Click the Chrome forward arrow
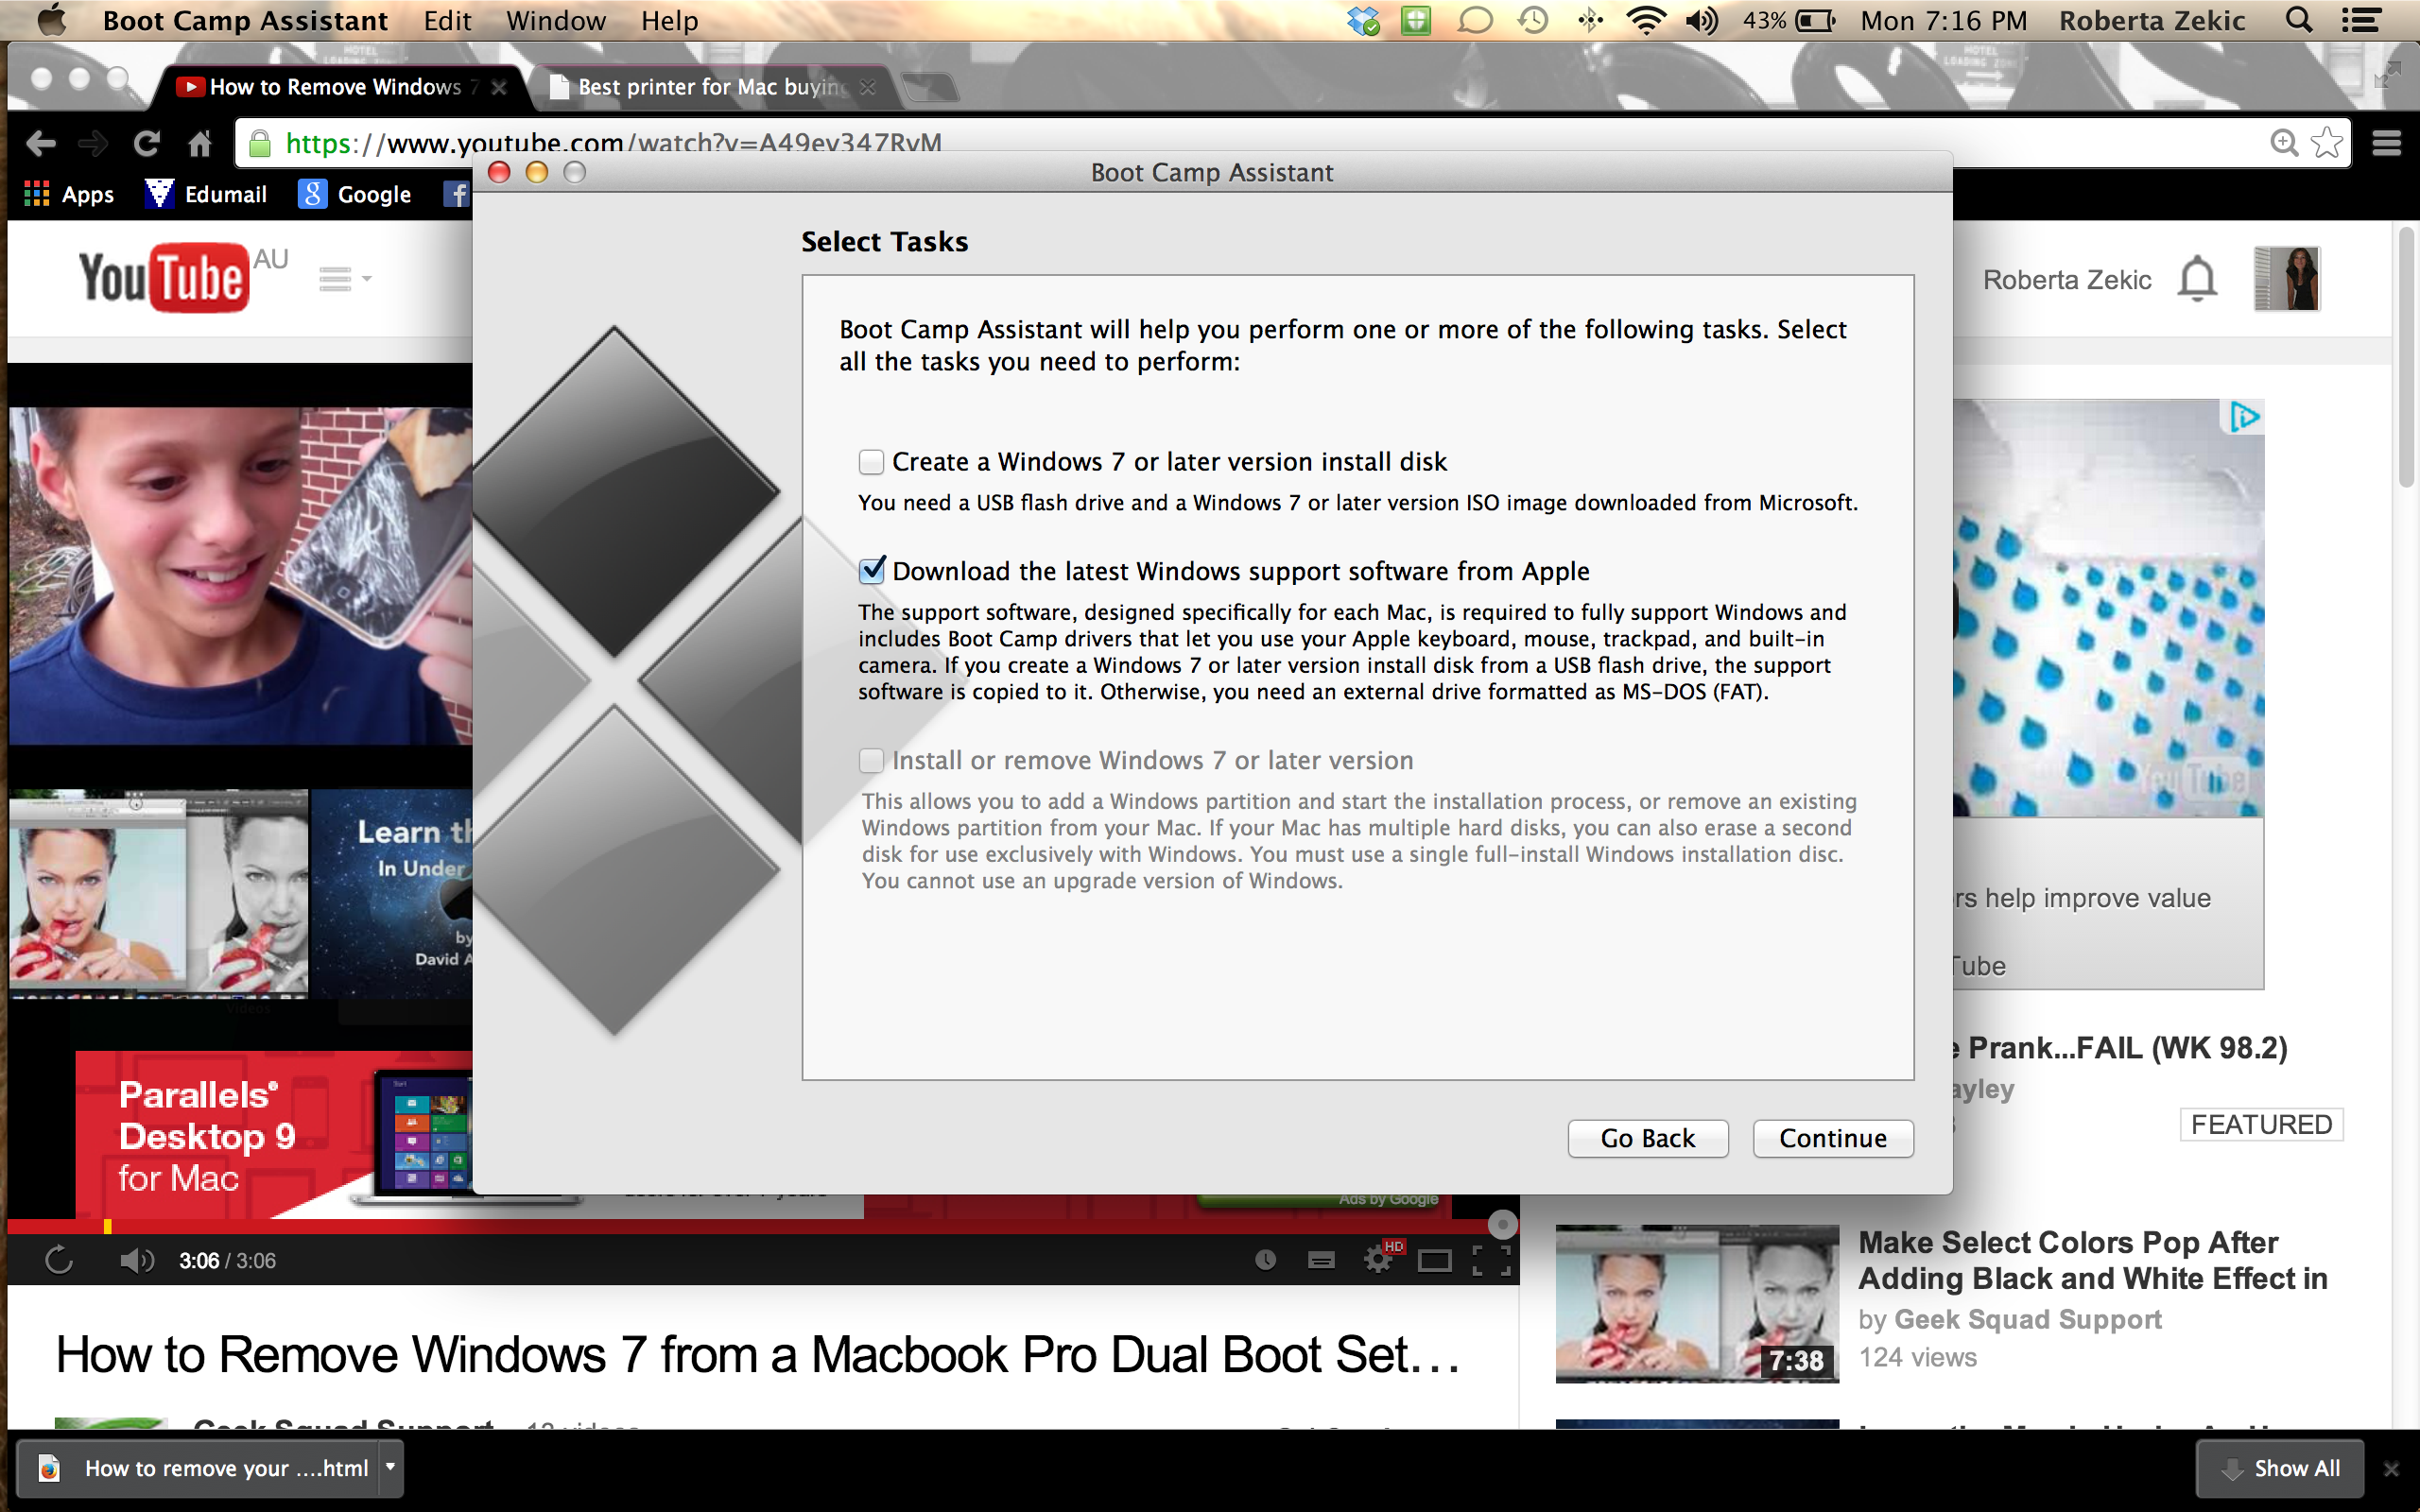This screenshot has width=2420, height=1512. [x=93, y=144]
